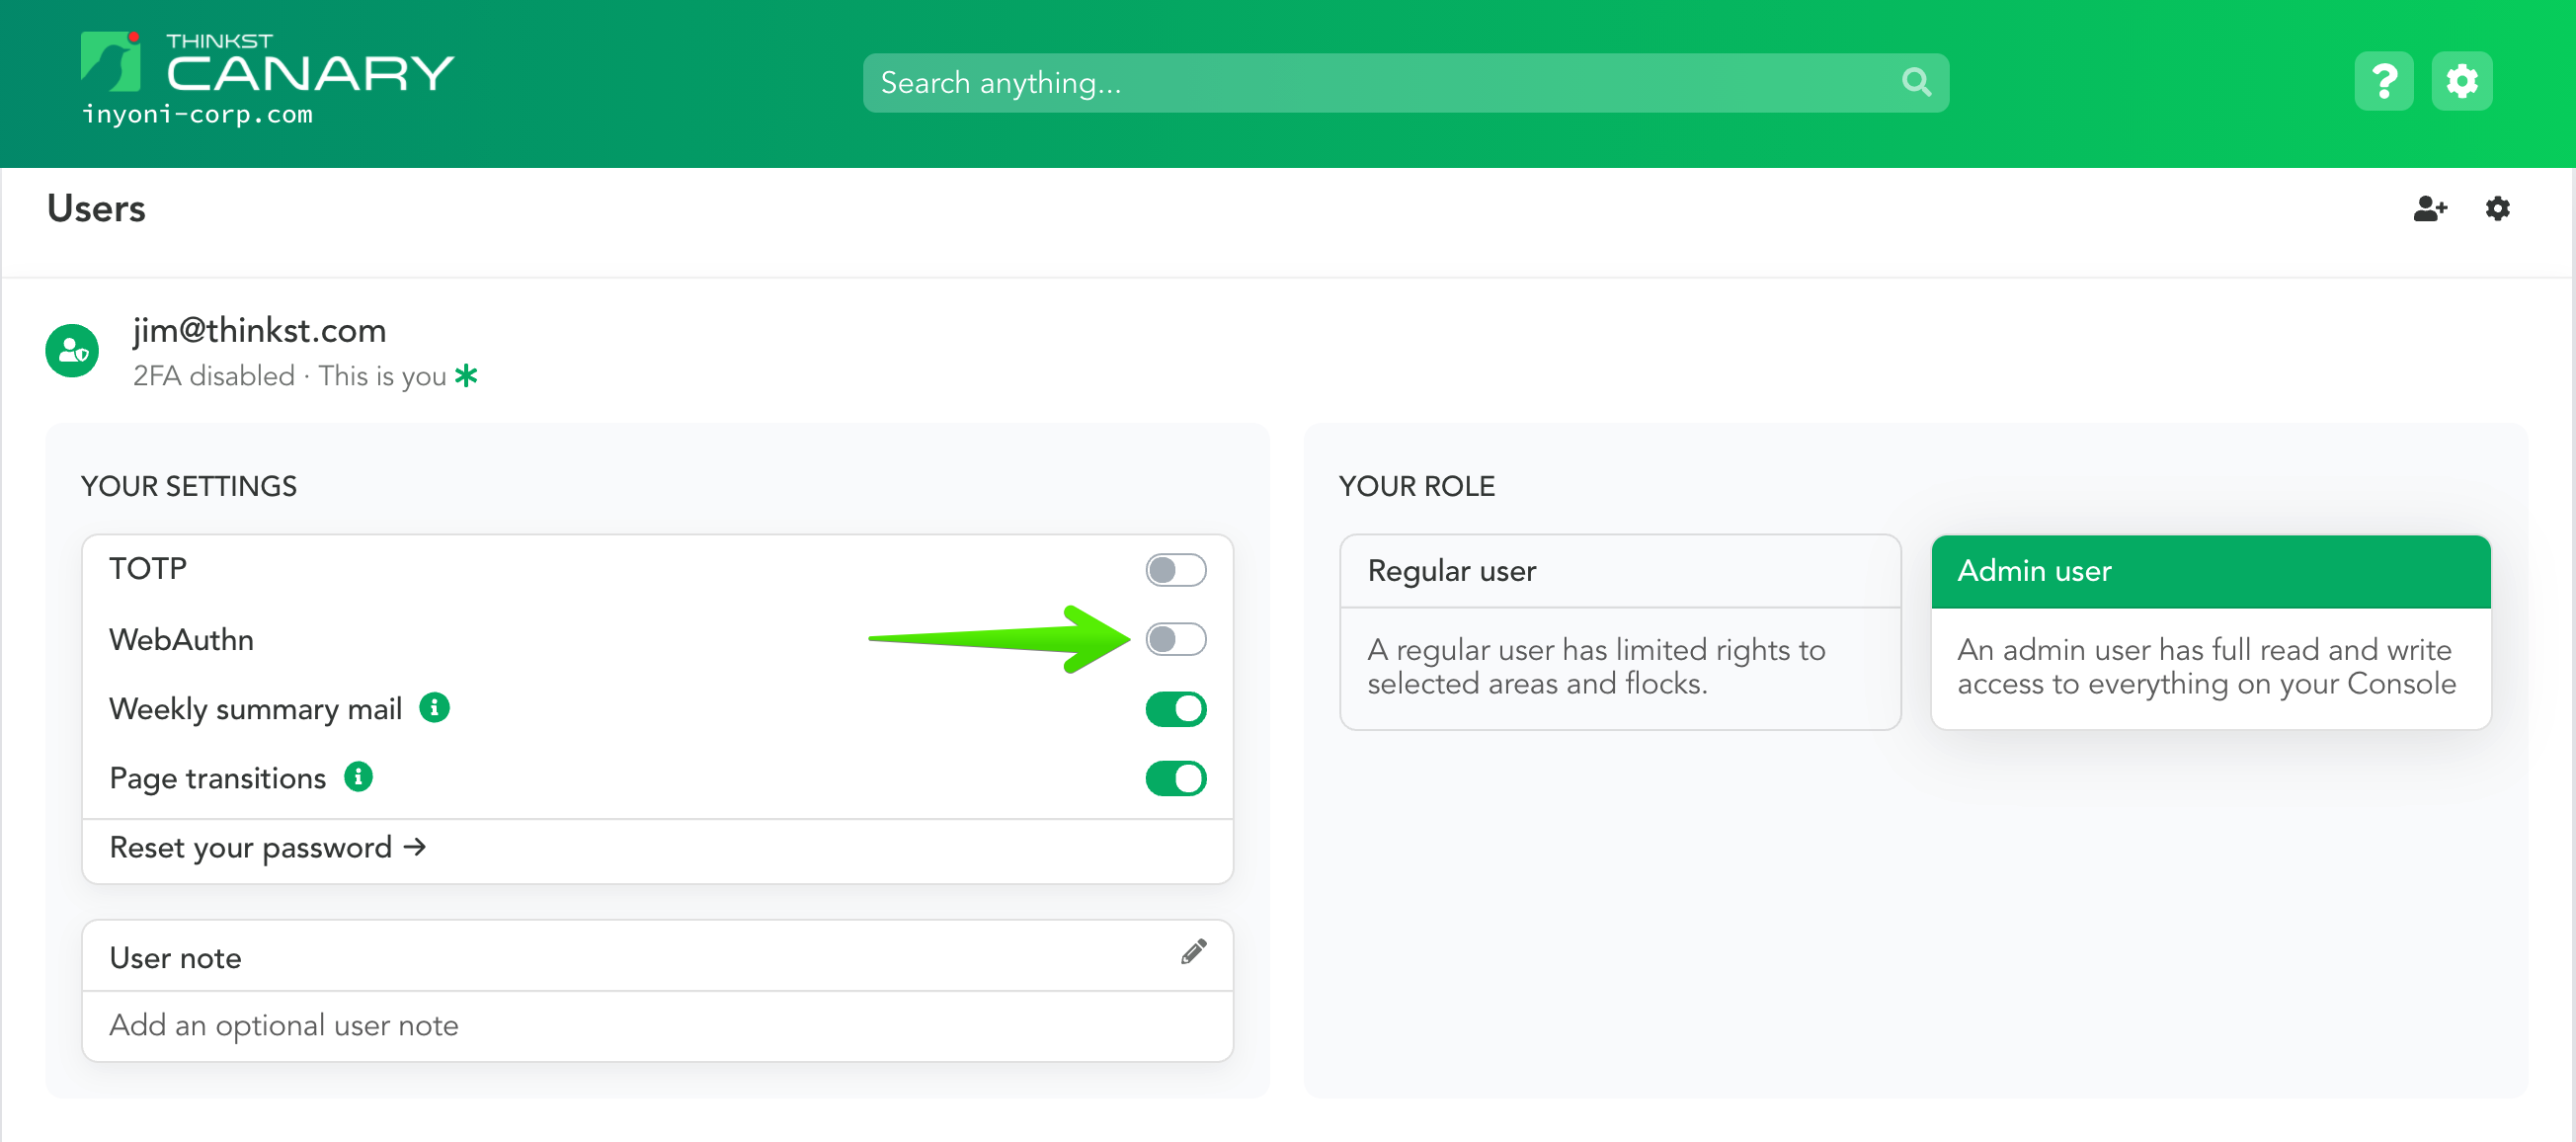
Task: Open the help icon
Action: point(2384,81)
